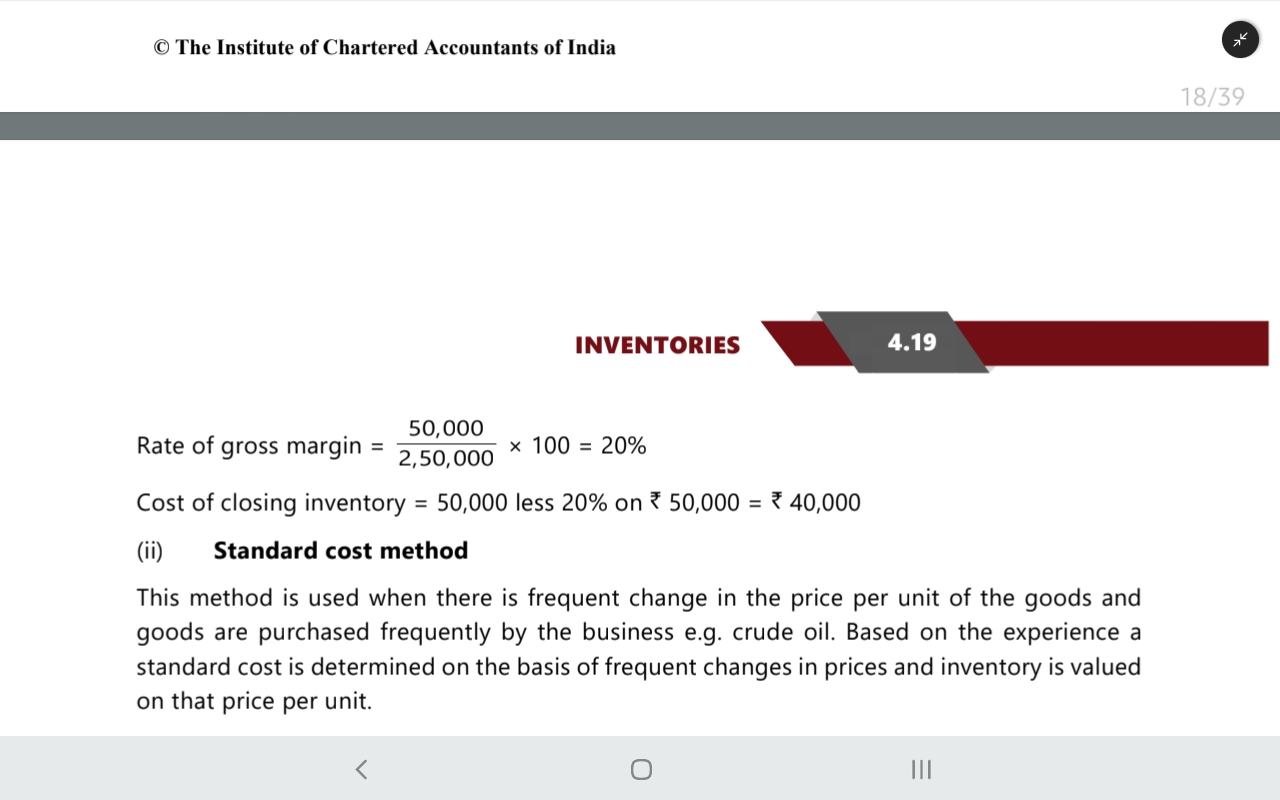1280x800 pixels.
Task: Tap the paragraph line ending with is valued
Action: (638, 667)
